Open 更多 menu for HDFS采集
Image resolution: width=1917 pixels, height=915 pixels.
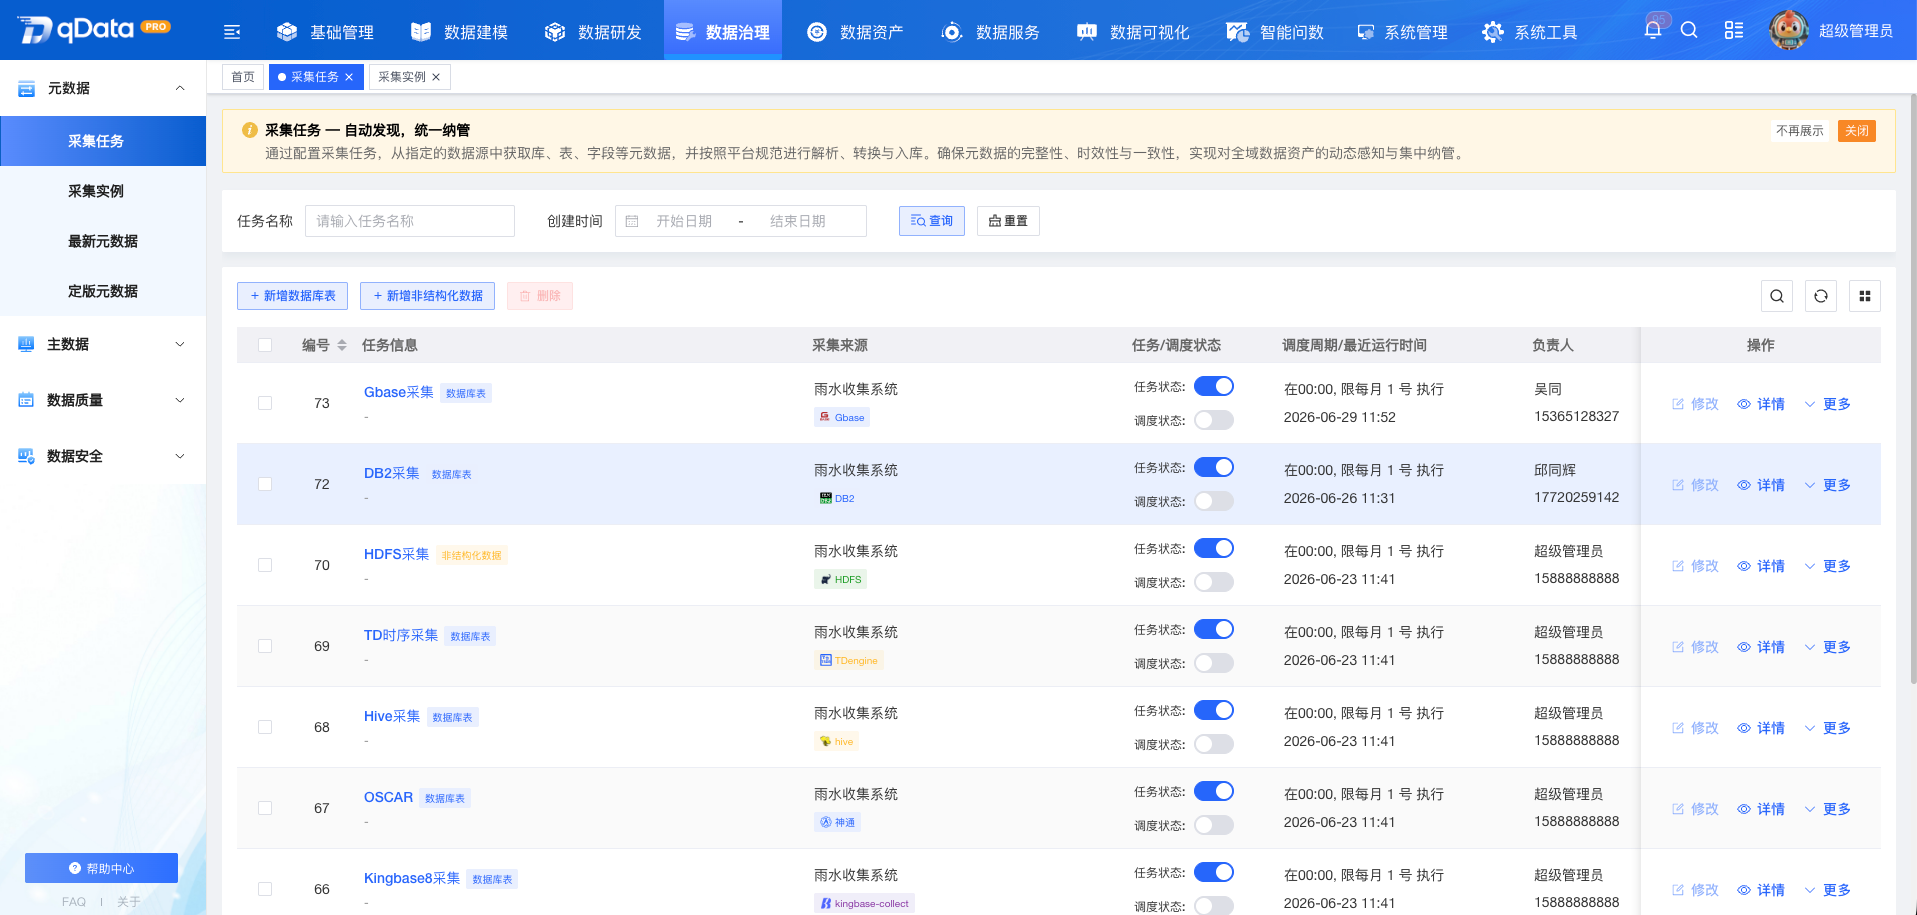click(x=1827, y=566)
